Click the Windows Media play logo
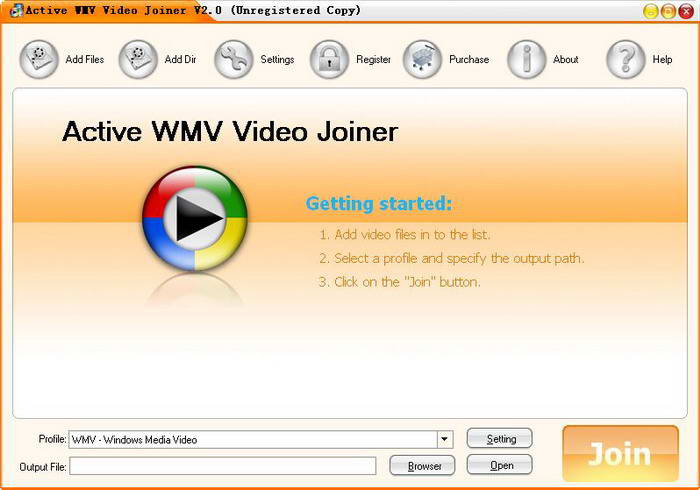The image size is (700, 490). click(195, 218)
